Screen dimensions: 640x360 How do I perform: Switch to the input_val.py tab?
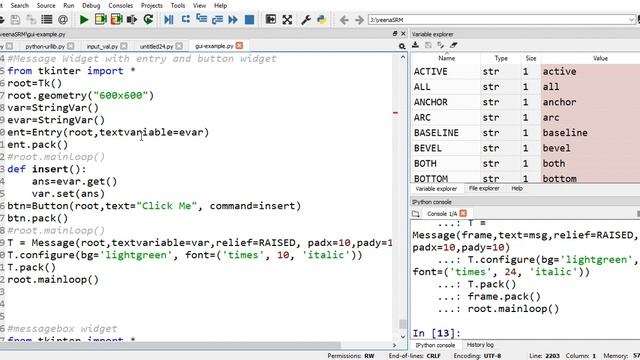coord(102,46)
